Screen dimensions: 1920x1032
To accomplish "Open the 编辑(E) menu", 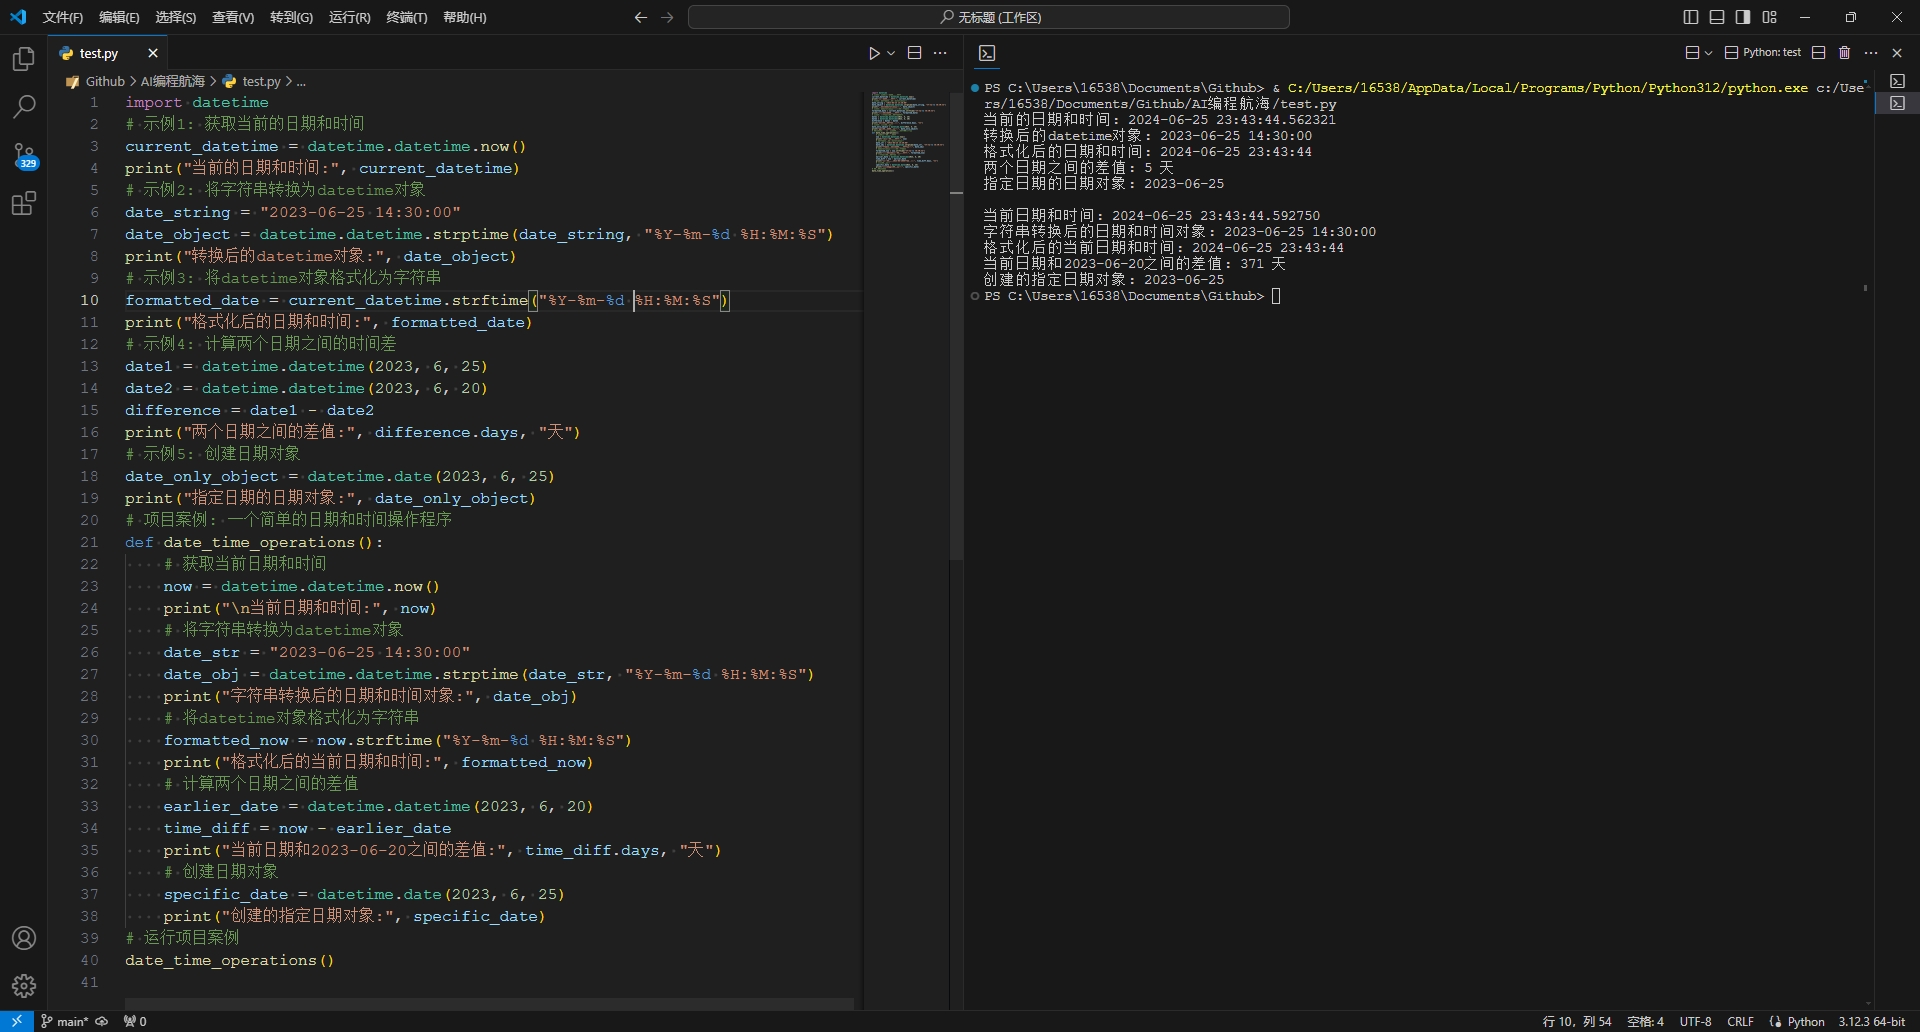I will coord(119,17).
